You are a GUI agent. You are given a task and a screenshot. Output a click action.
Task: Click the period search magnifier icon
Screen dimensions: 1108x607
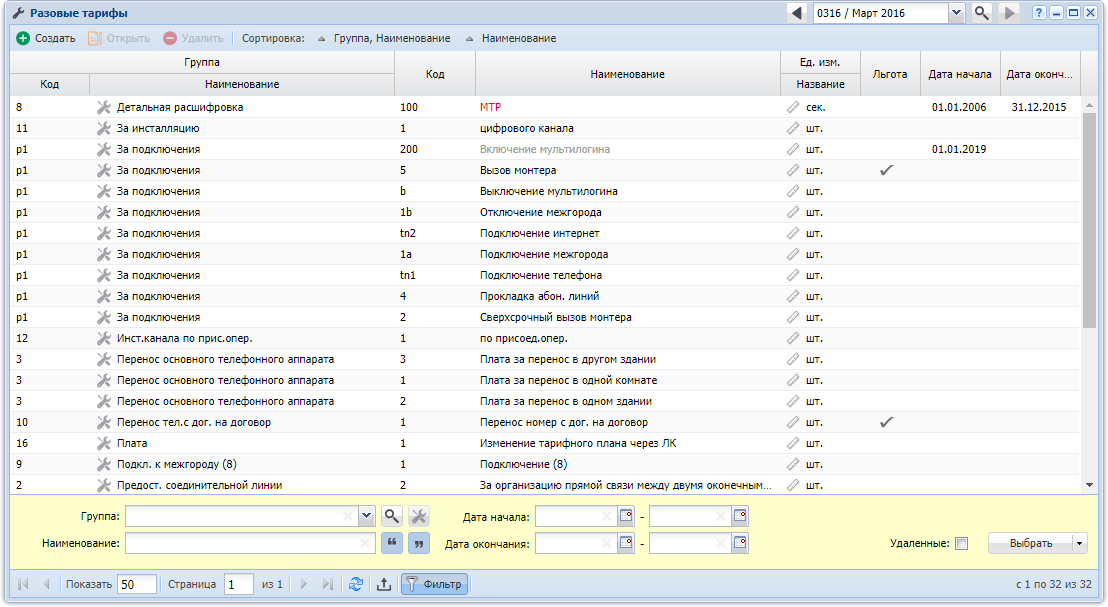click(x=982, y=13)
